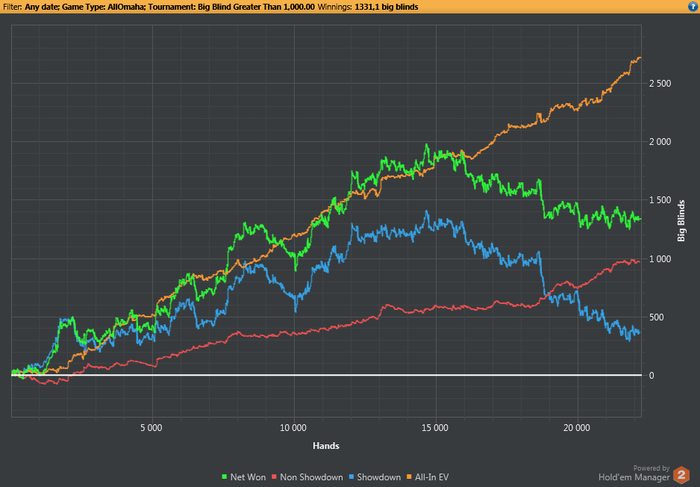This screenshot has width=700, height=487.
Task: Hide the All-In EV series via its legend label
Action: click(432, 477)
